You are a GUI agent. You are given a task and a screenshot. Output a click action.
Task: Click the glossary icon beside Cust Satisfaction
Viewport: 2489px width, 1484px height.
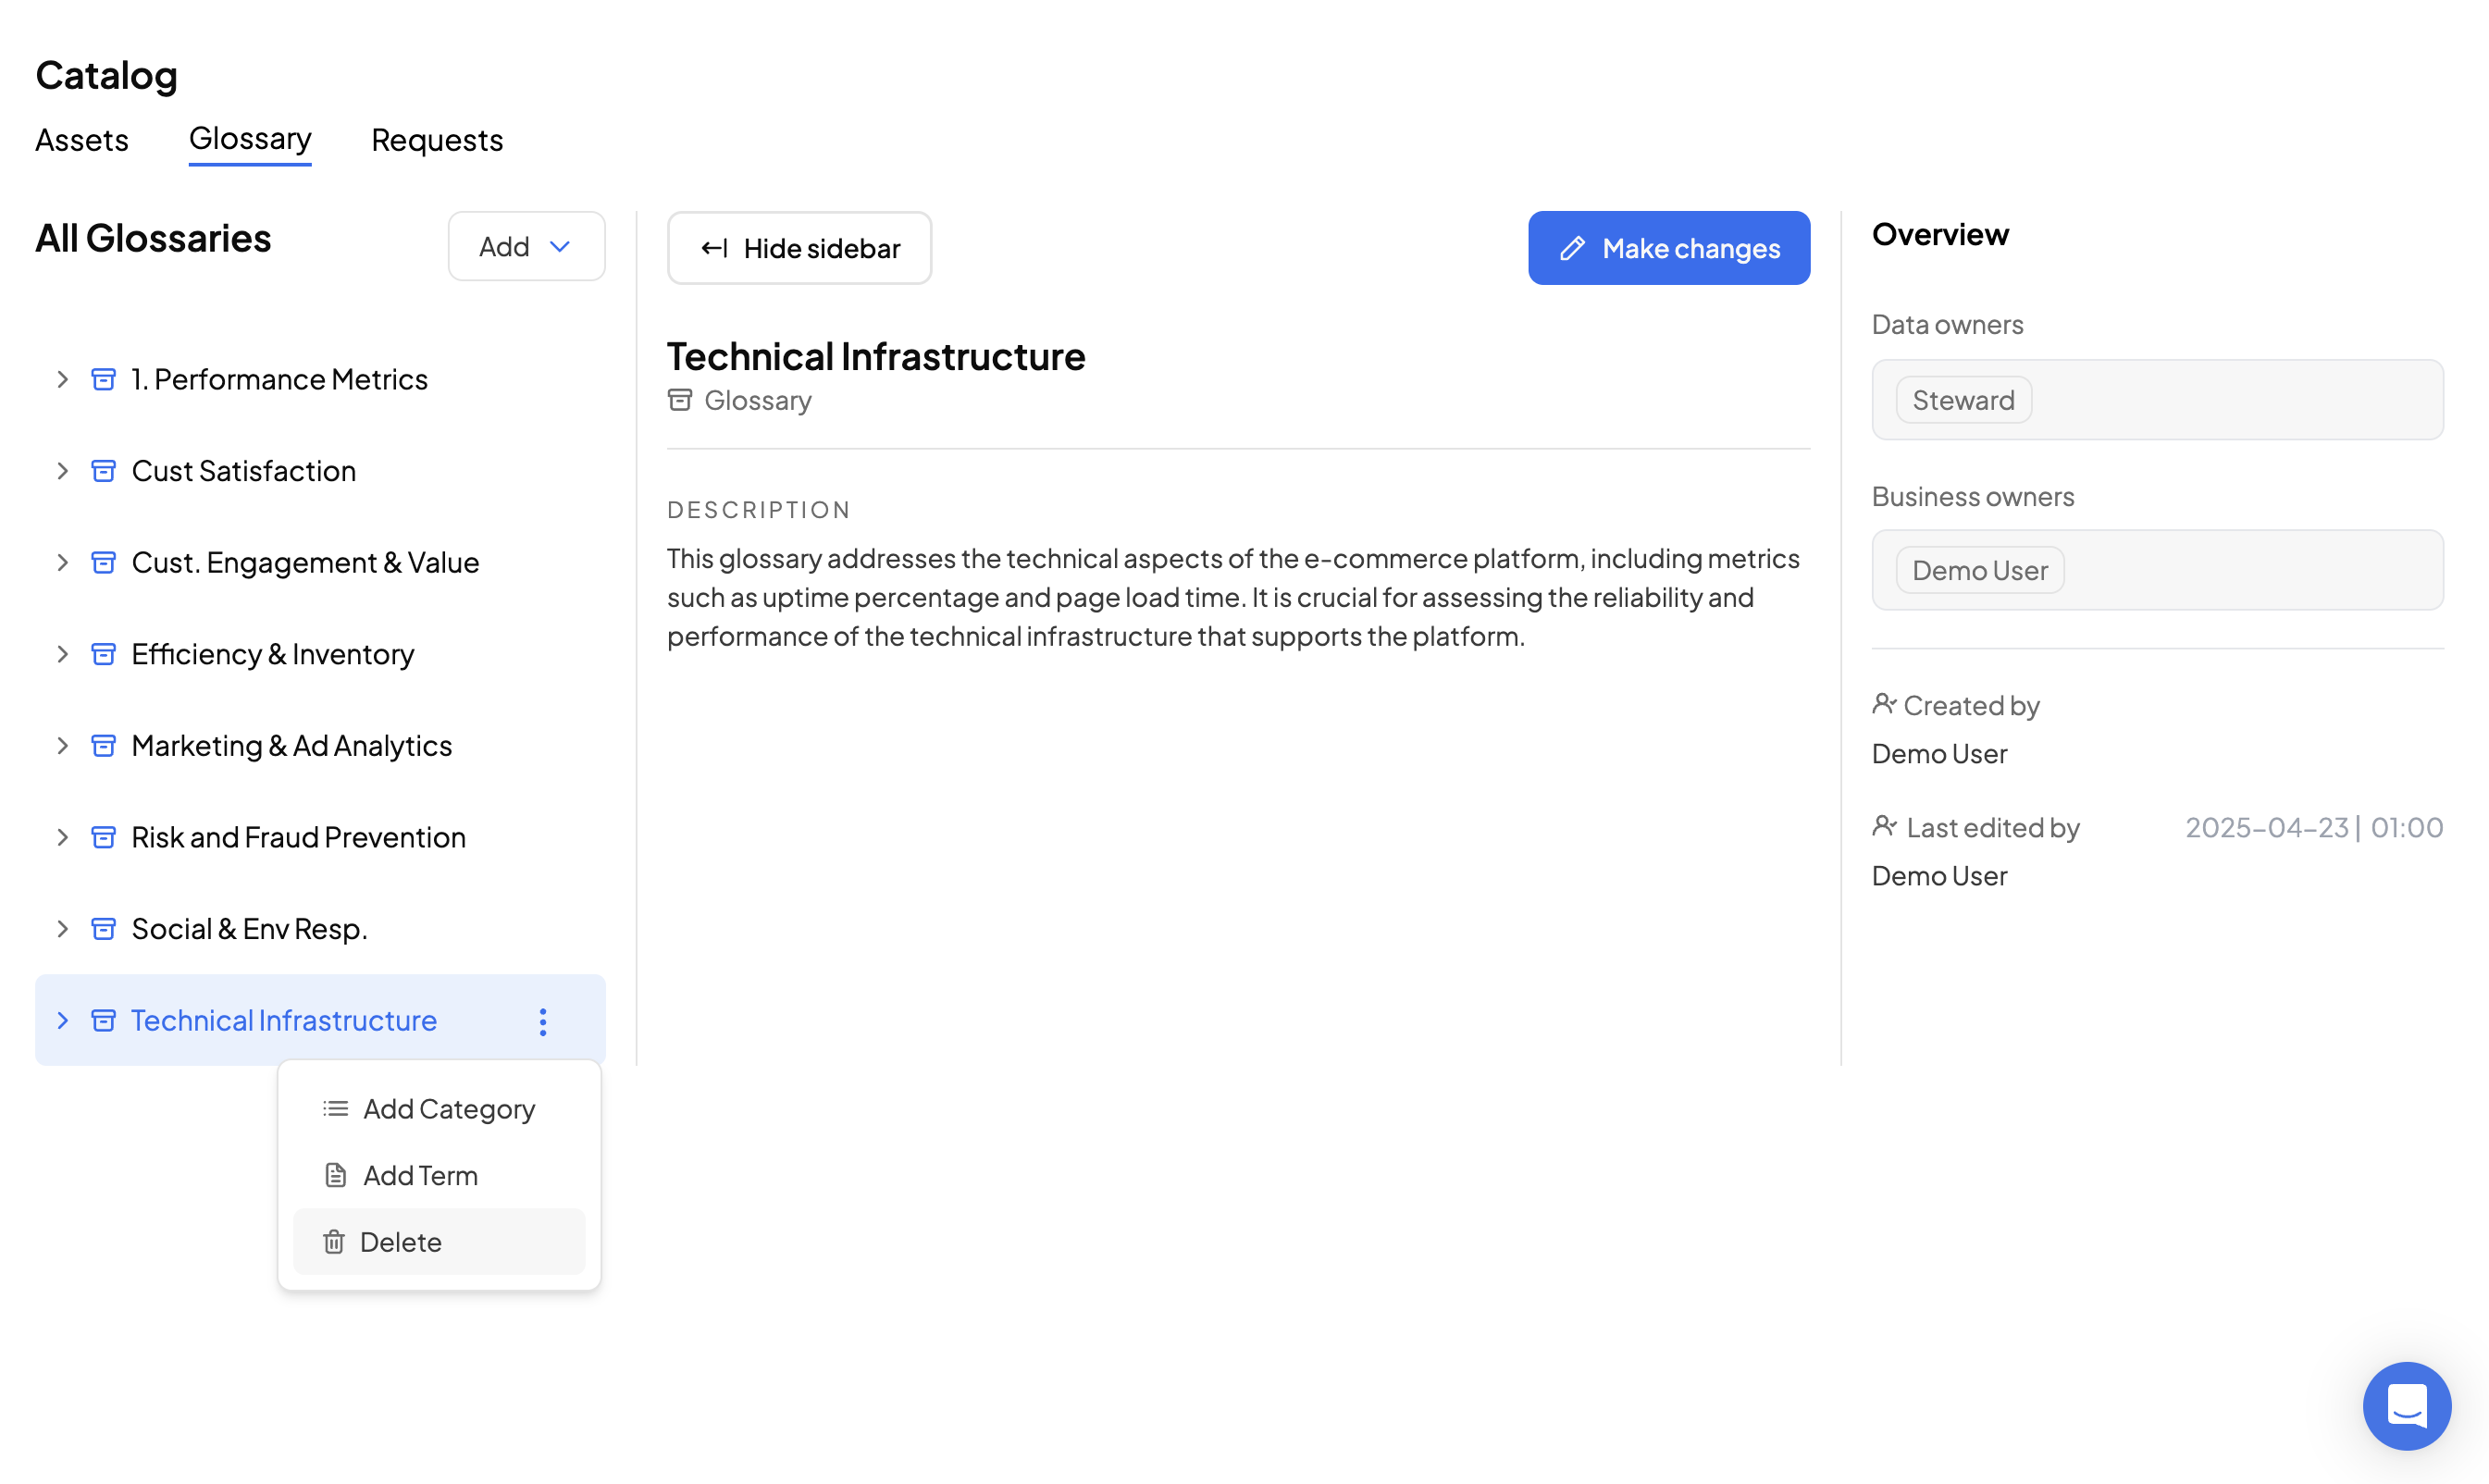click(x=103, y=471)
